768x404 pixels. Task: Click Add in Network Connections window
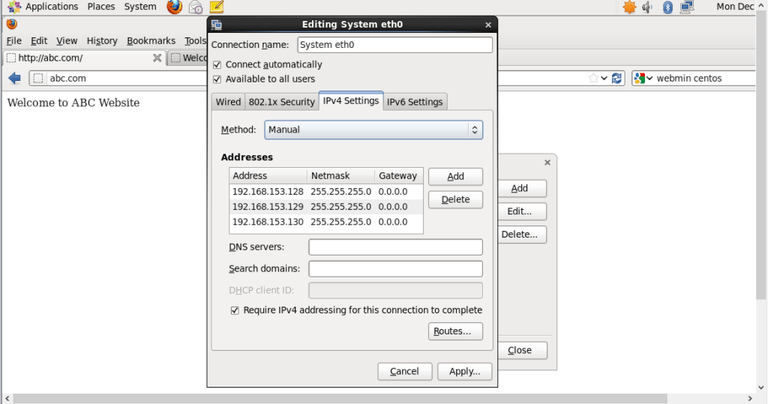pos(522,189)
